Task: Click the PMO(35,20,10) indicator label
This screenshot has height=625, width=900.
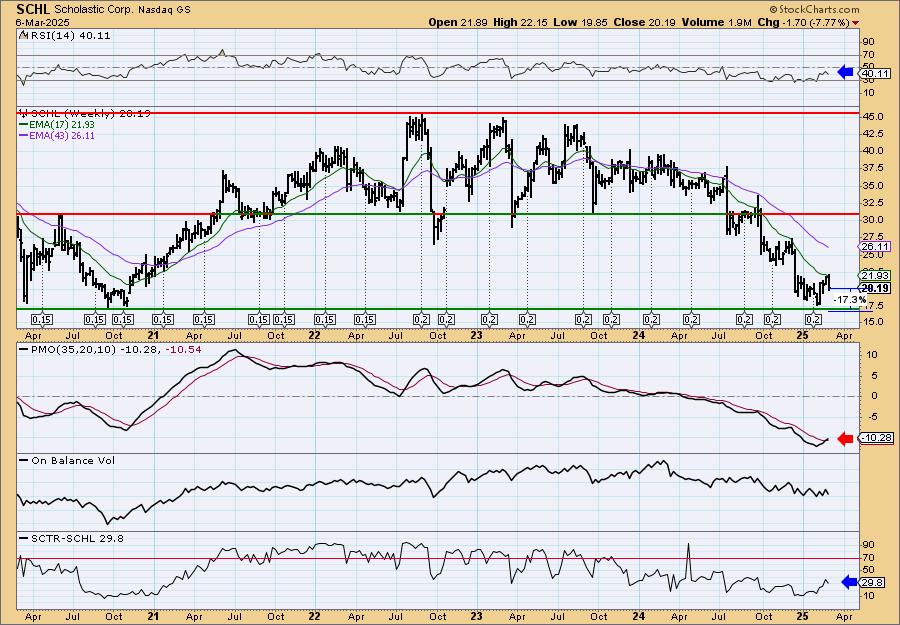Action: [x=72, y=350]
